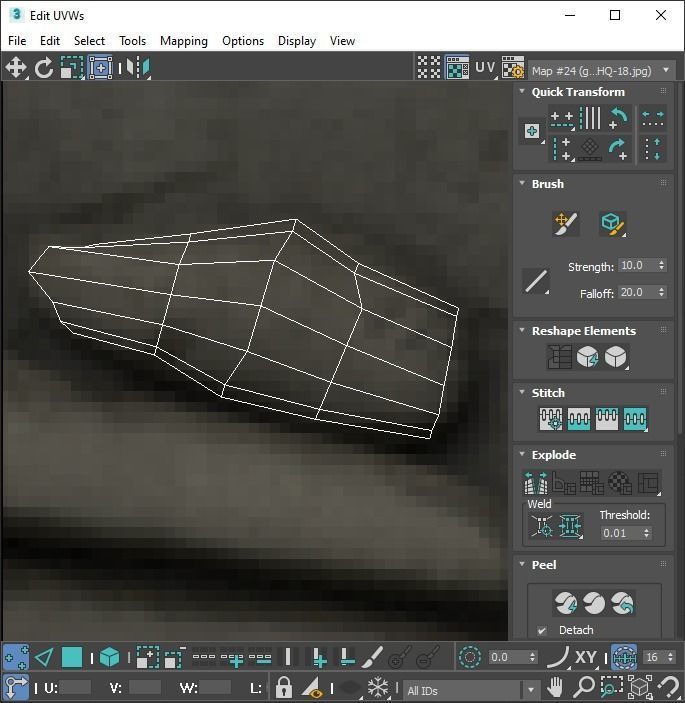Click the Relax Custom icon

pos(616,357)
